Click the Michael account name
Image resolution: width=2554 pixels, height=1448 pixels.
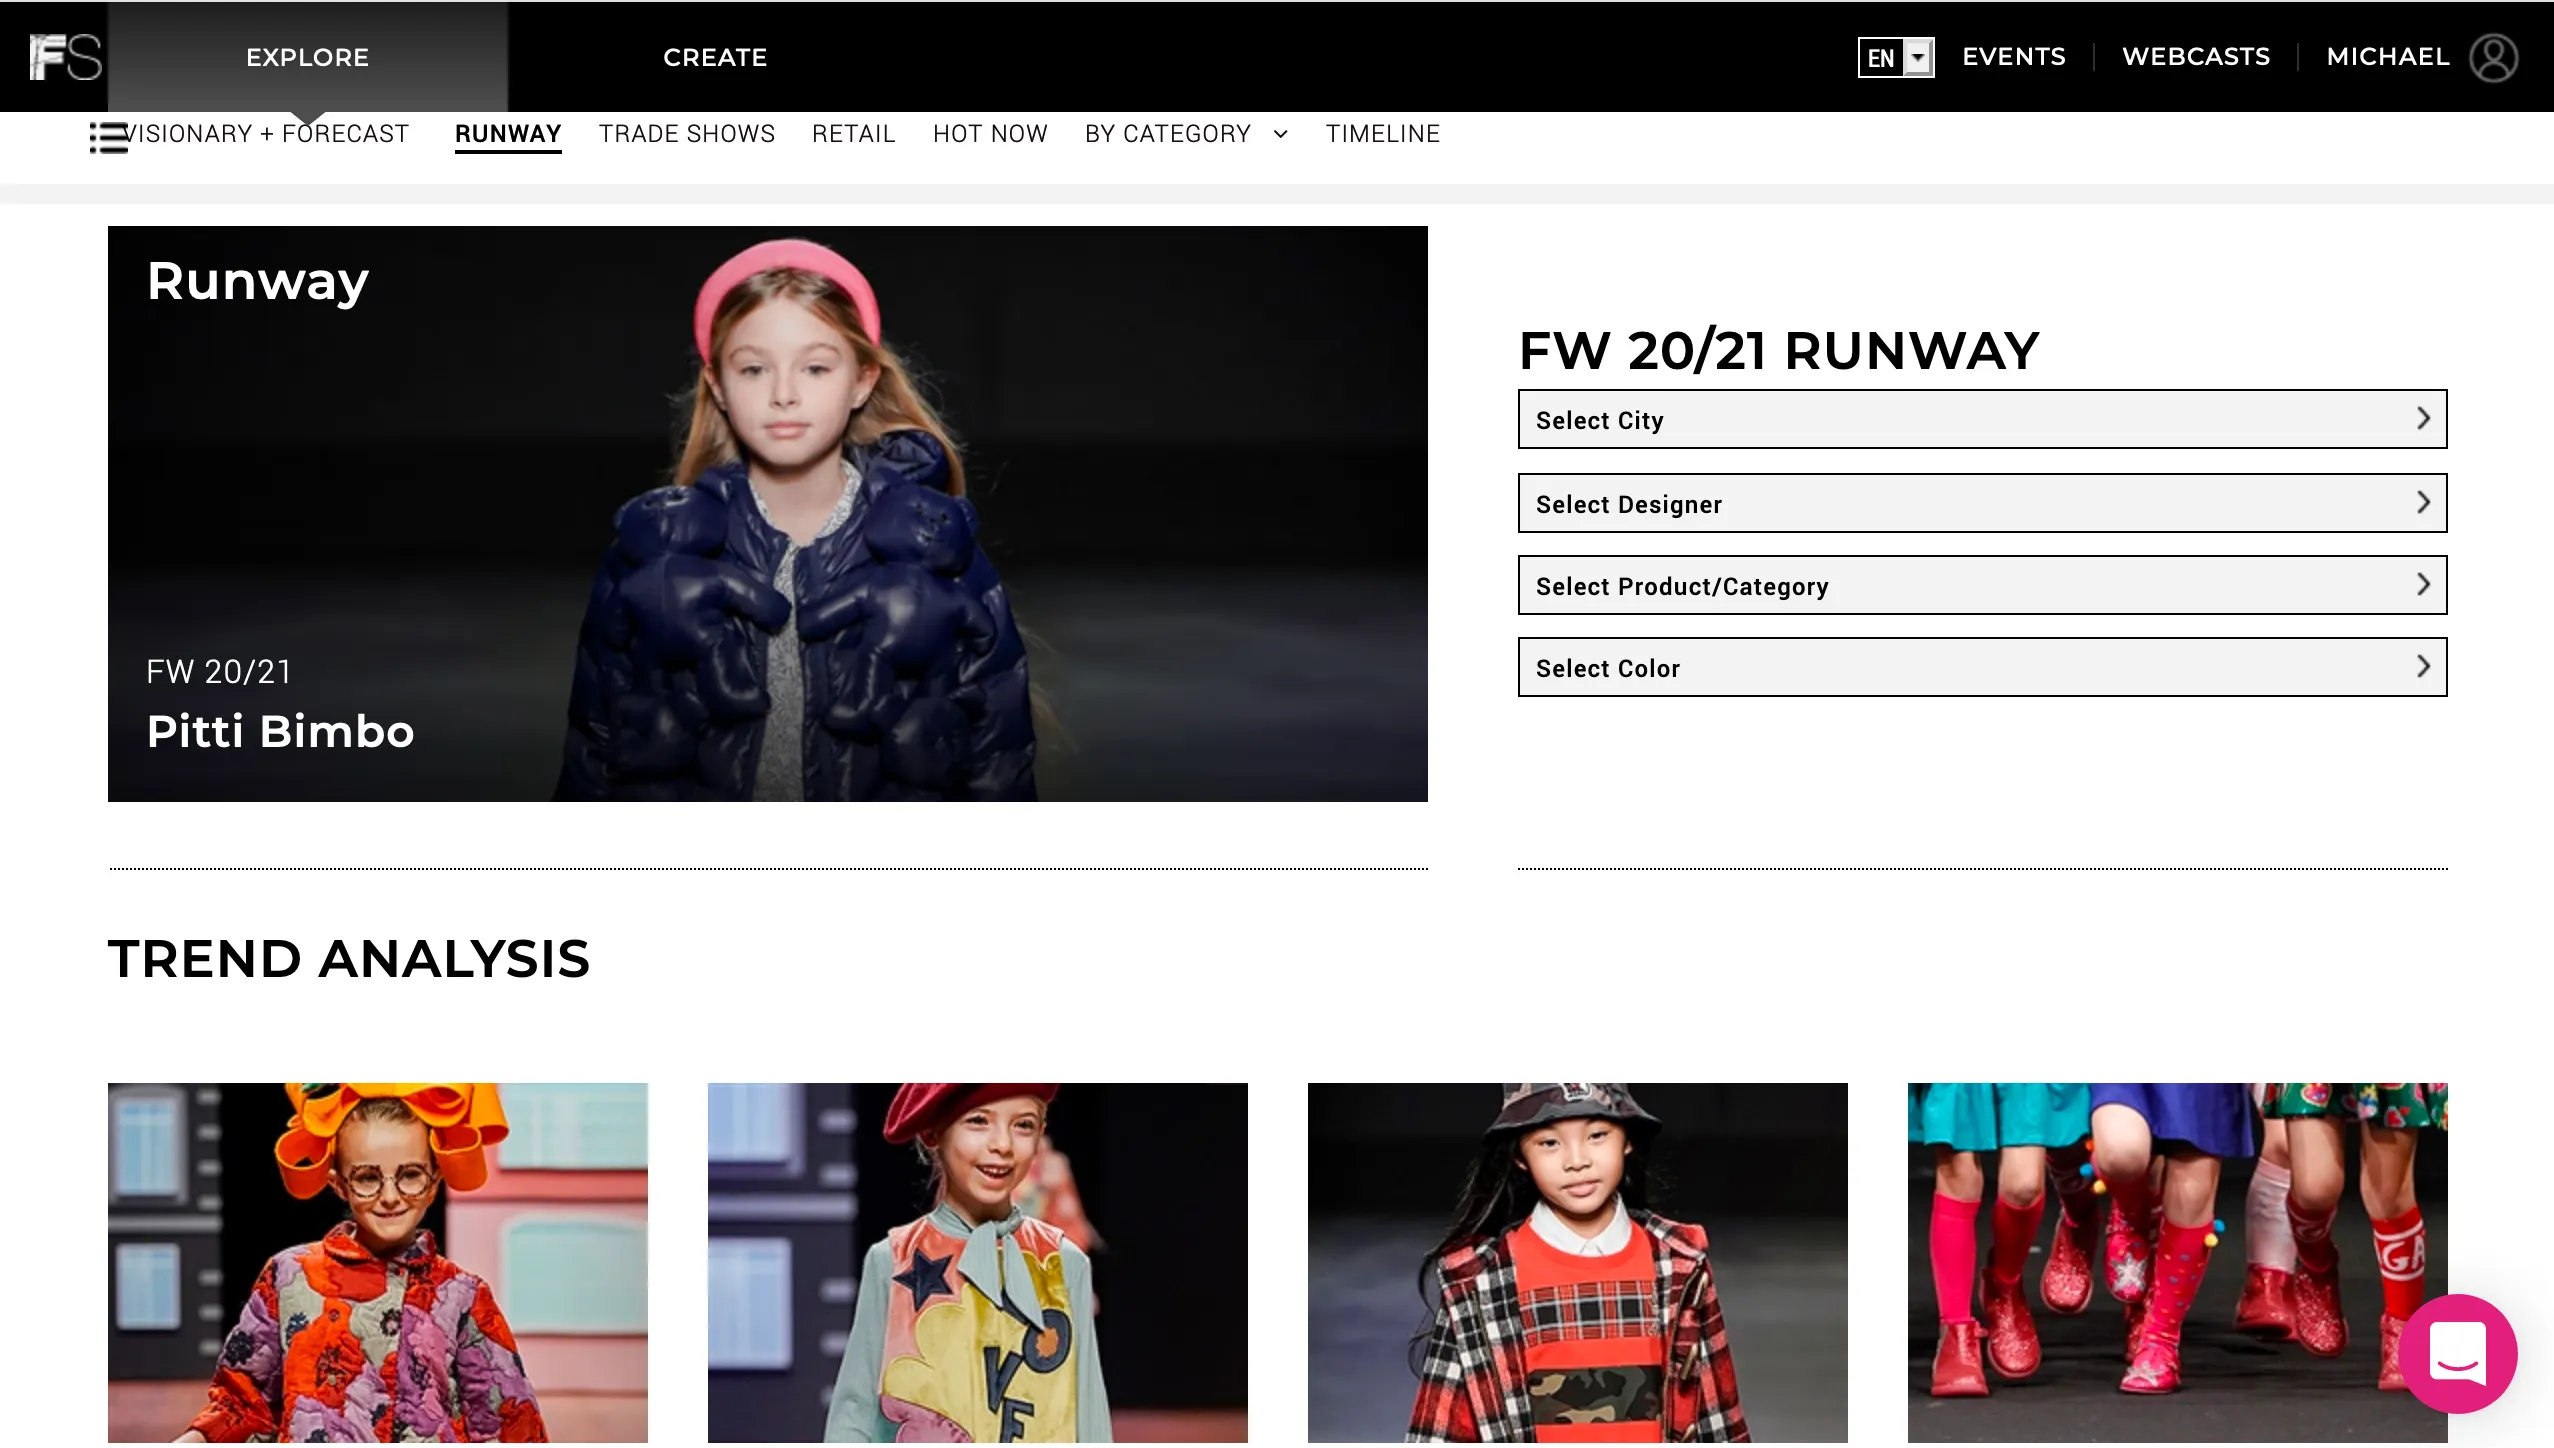pos(2388,57)
